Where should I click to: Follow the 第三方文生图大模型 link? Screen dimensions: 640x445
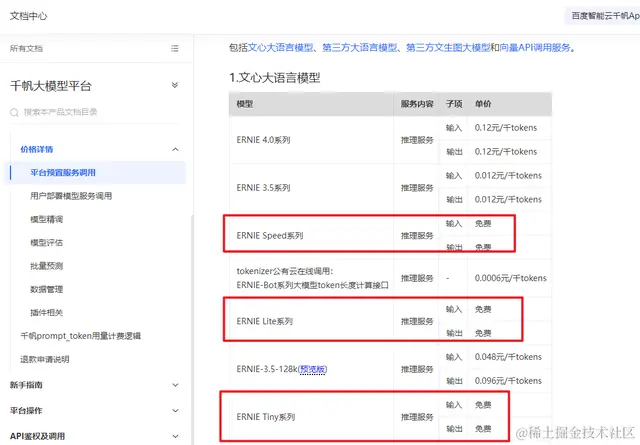[448, 48]
